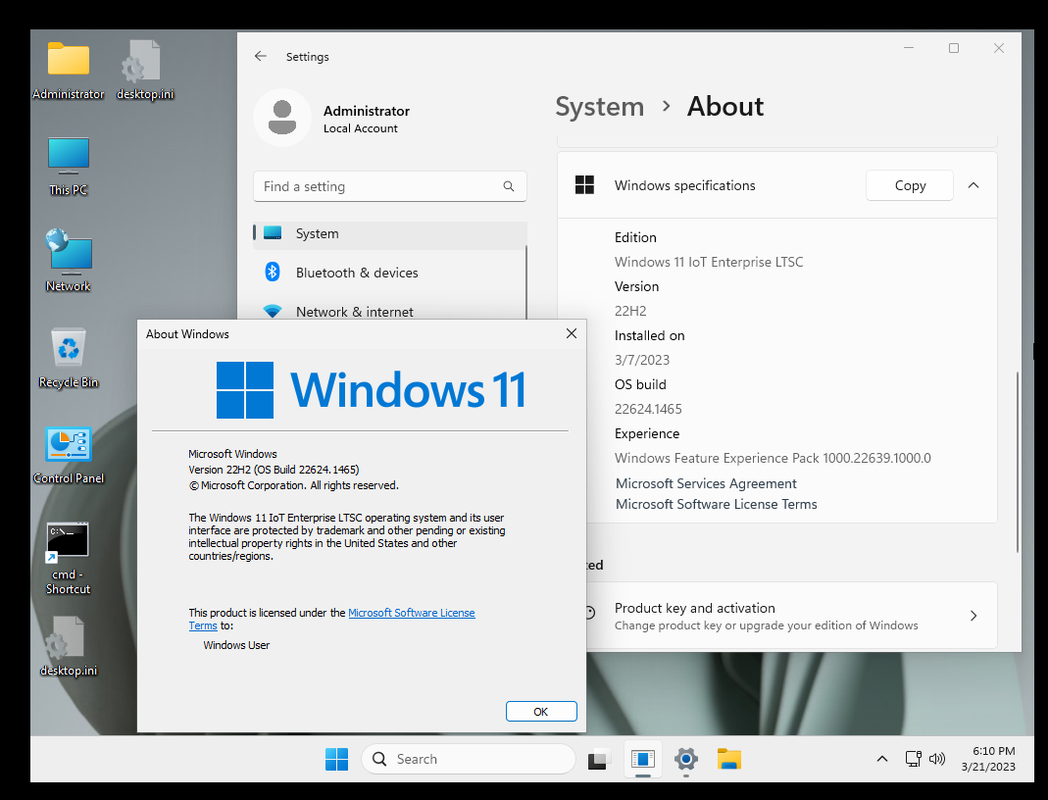Image resolution: width=1048 pixels, height=800 pixels.
Task: Open Product key and activation
Action: click(x=777, y=616)
